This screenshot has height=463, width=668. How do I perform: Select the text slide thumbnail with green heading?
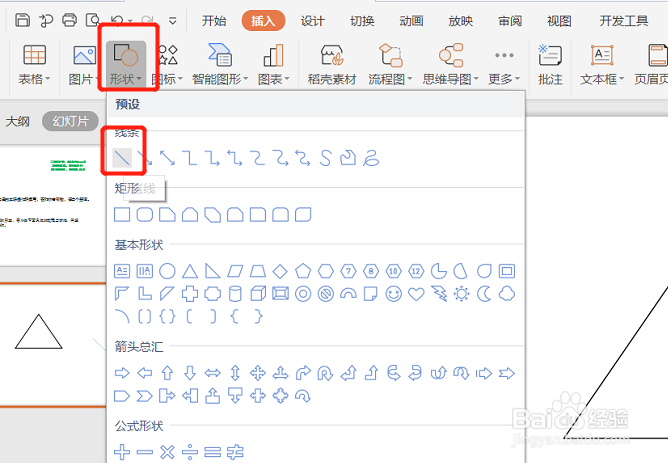53,206
